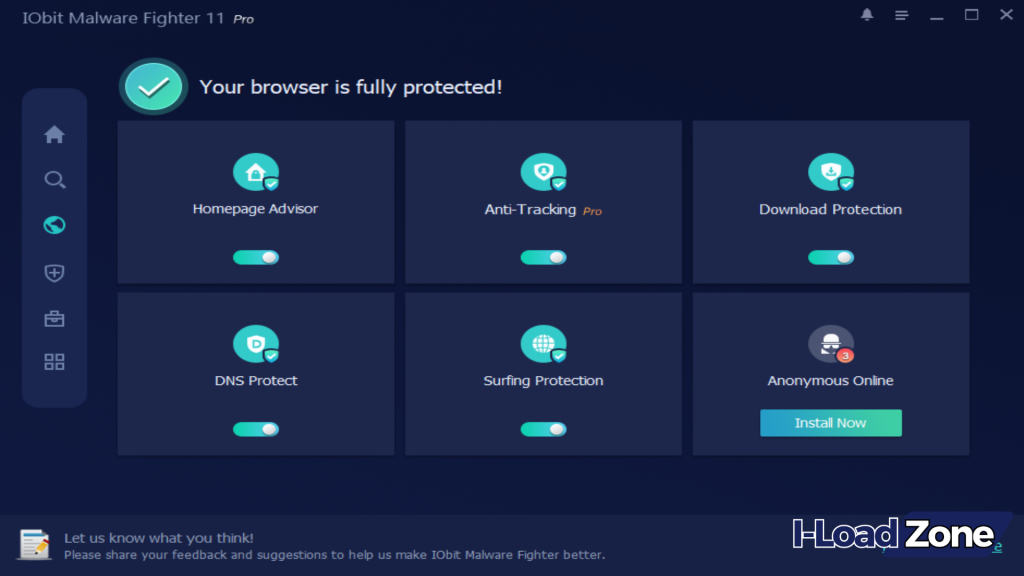
Task: Turn off DNS Protect switch
Action: (256, 429)
